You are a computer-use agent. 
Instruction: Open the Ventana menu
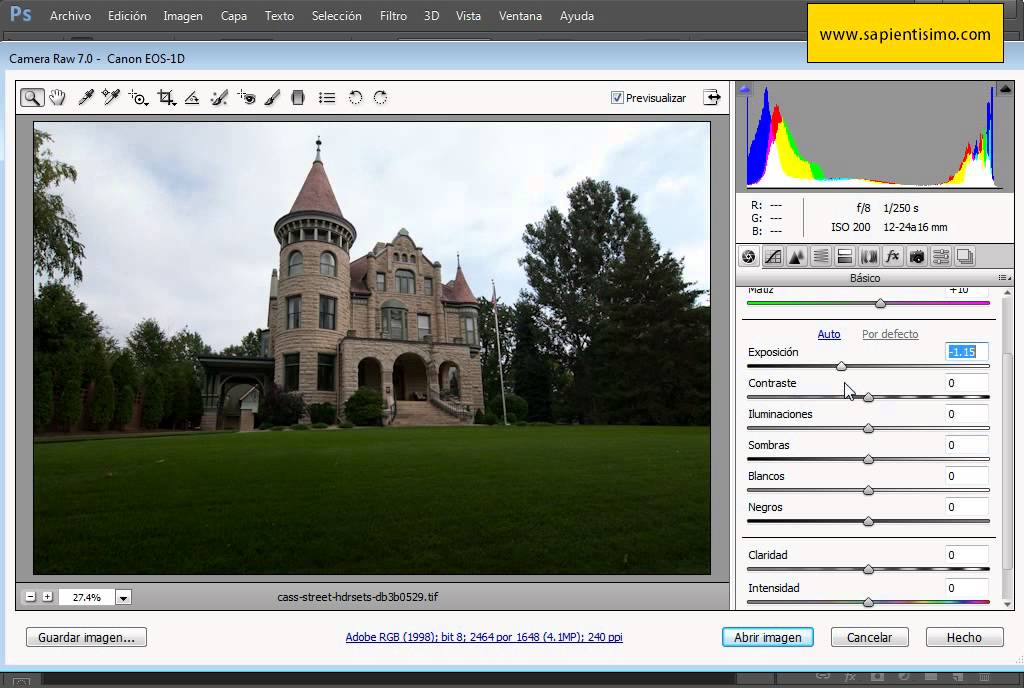(x=520, y=16)
